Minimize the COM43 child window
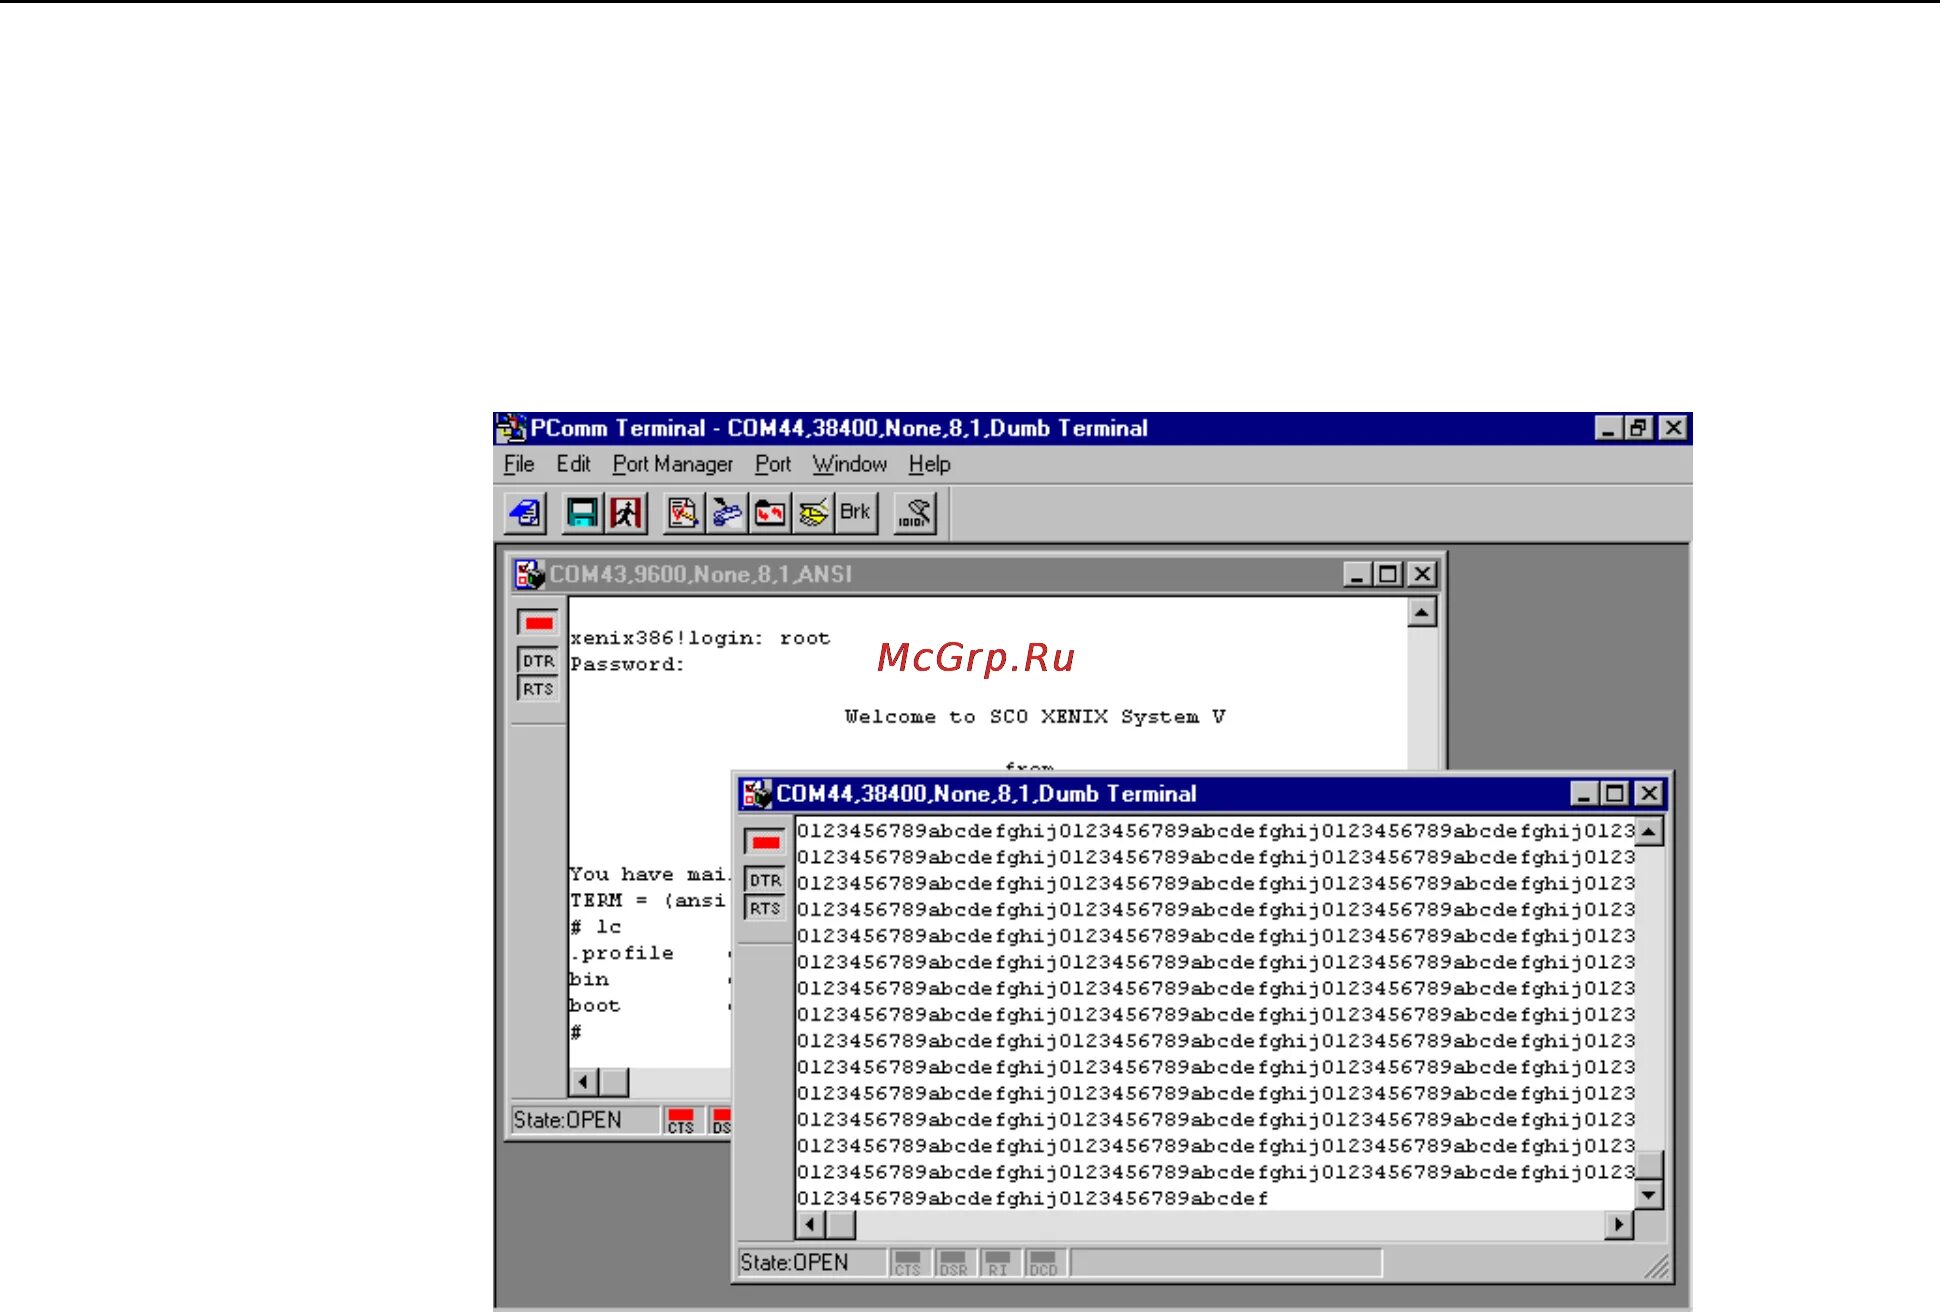Viewport: 1940px width, 1312px height. 1356,574
